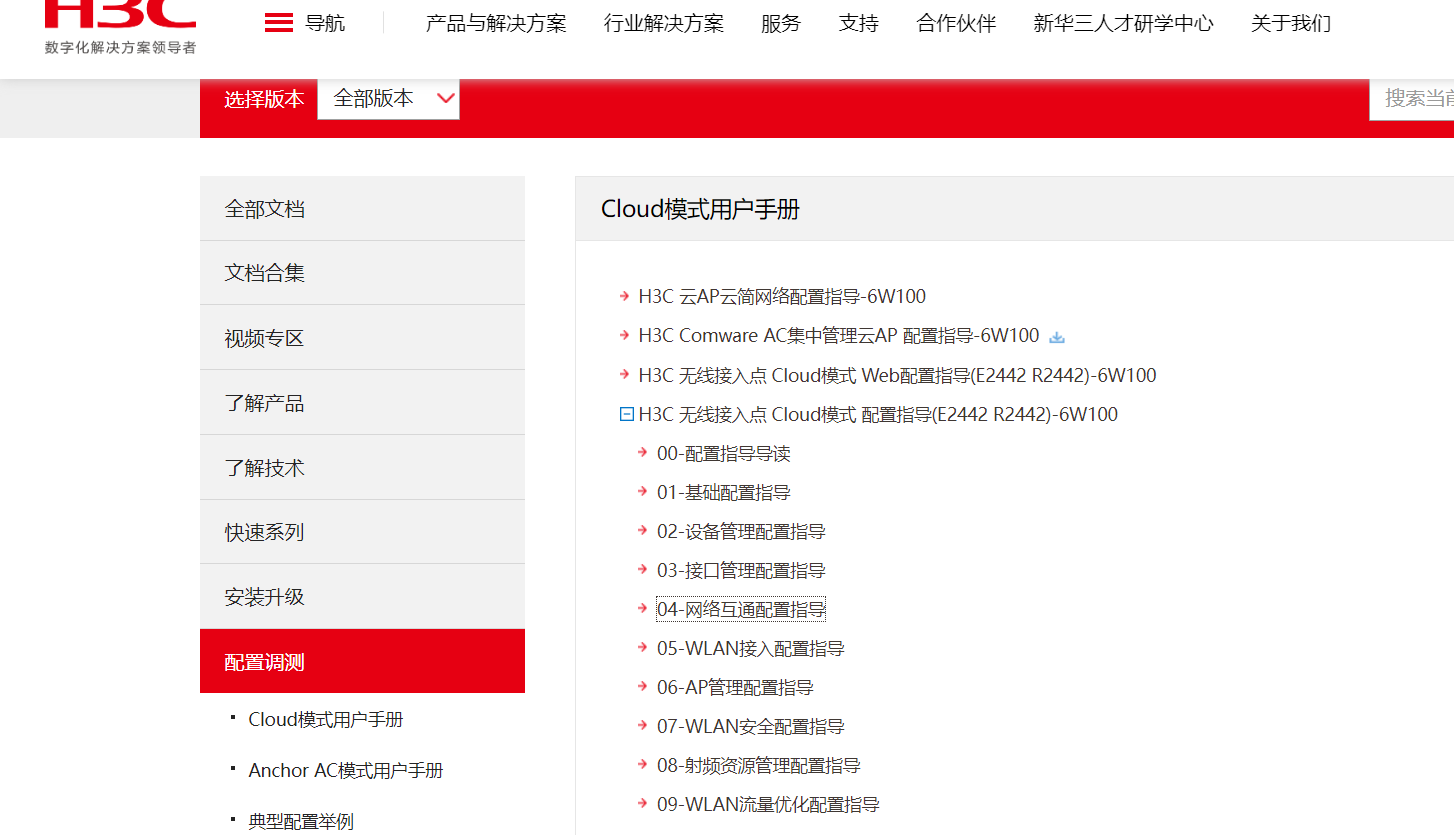Open 01-基础配置指导

click(724, 493)
